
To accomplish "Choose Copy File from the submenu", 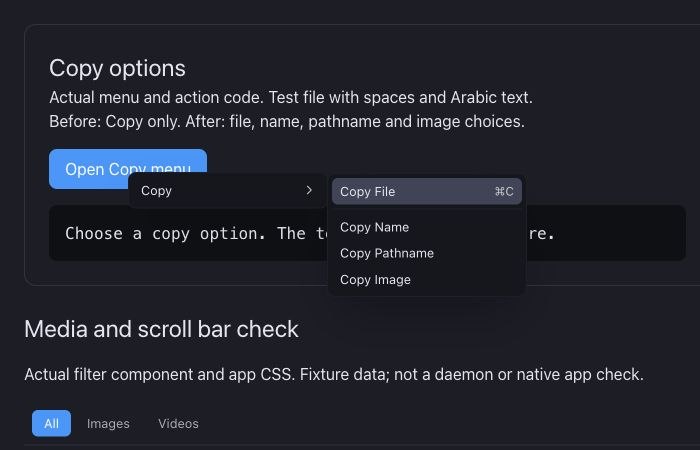I will (x=426, y=192).
